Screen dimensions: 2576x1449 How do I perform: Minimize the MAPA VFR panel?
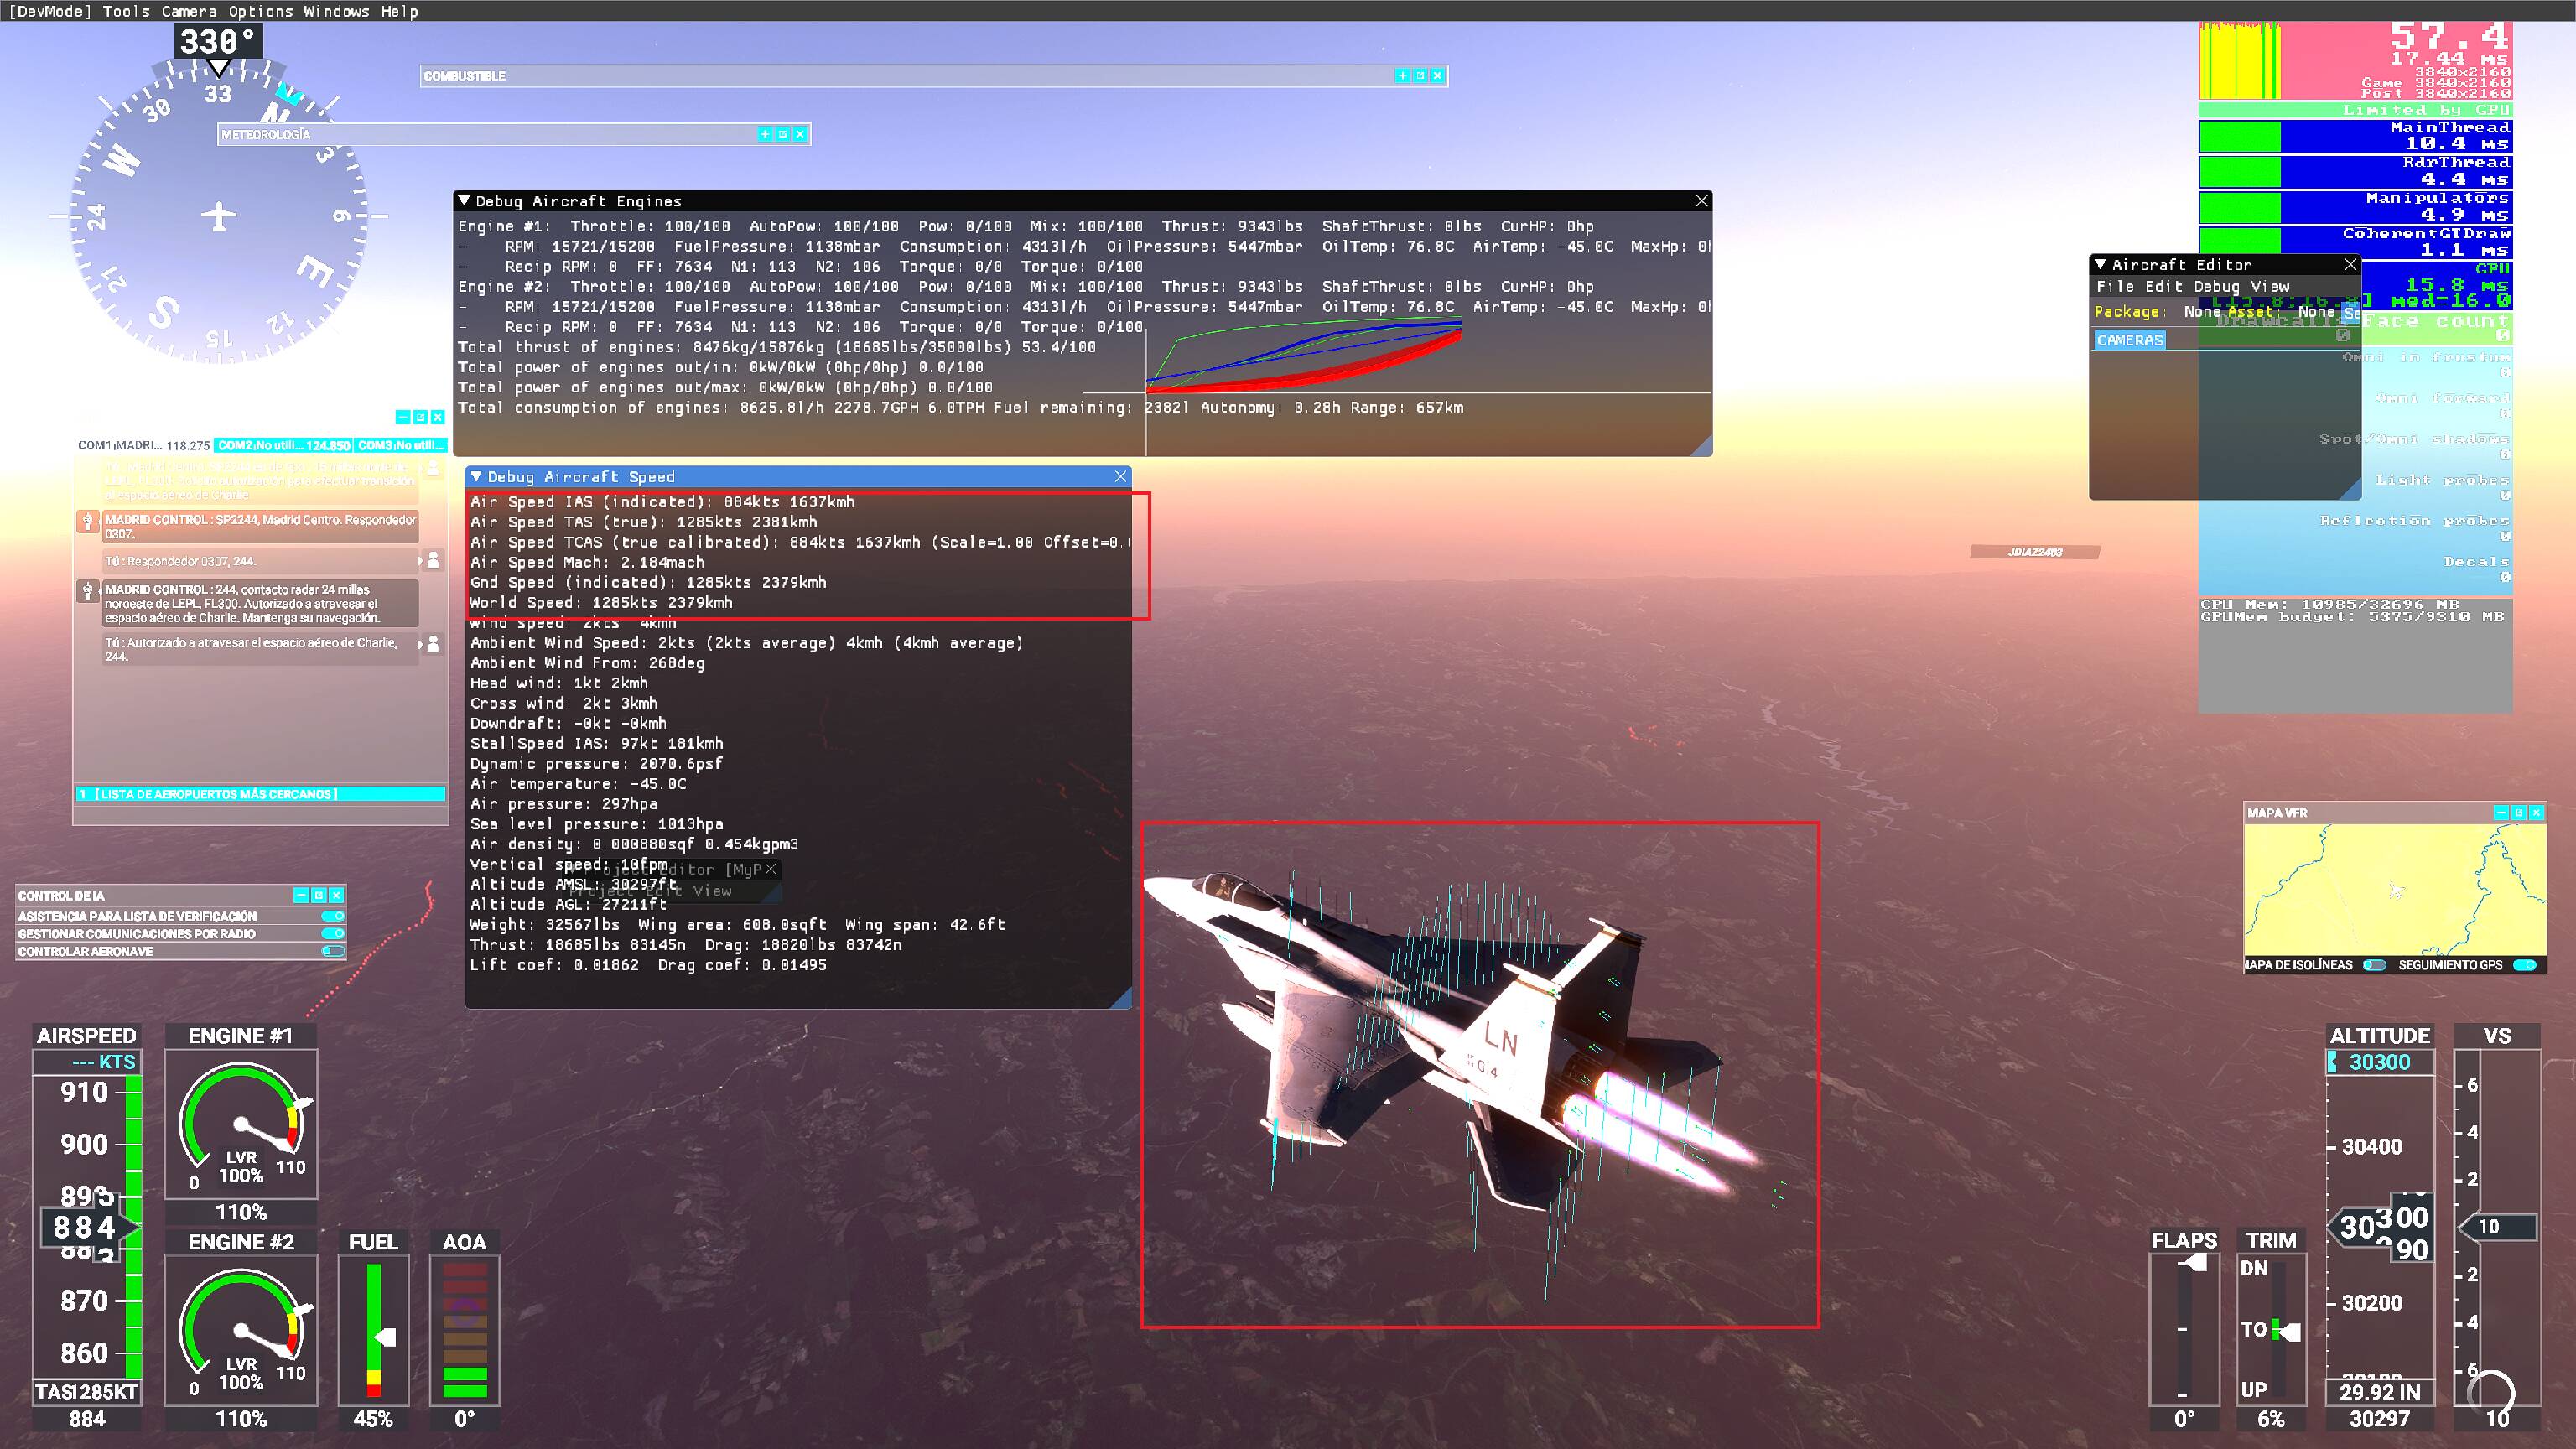point(2501,813)
